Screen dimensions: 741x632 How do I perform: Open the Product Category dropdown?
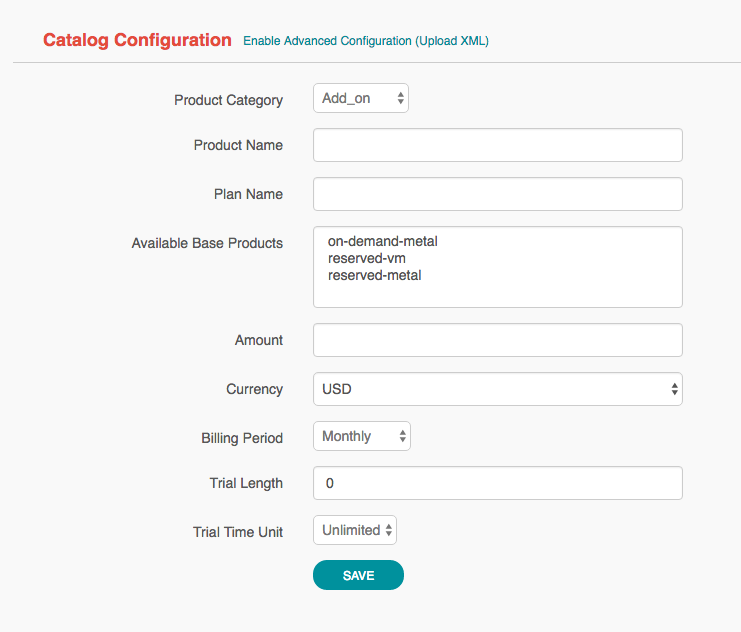pos(360,98)
